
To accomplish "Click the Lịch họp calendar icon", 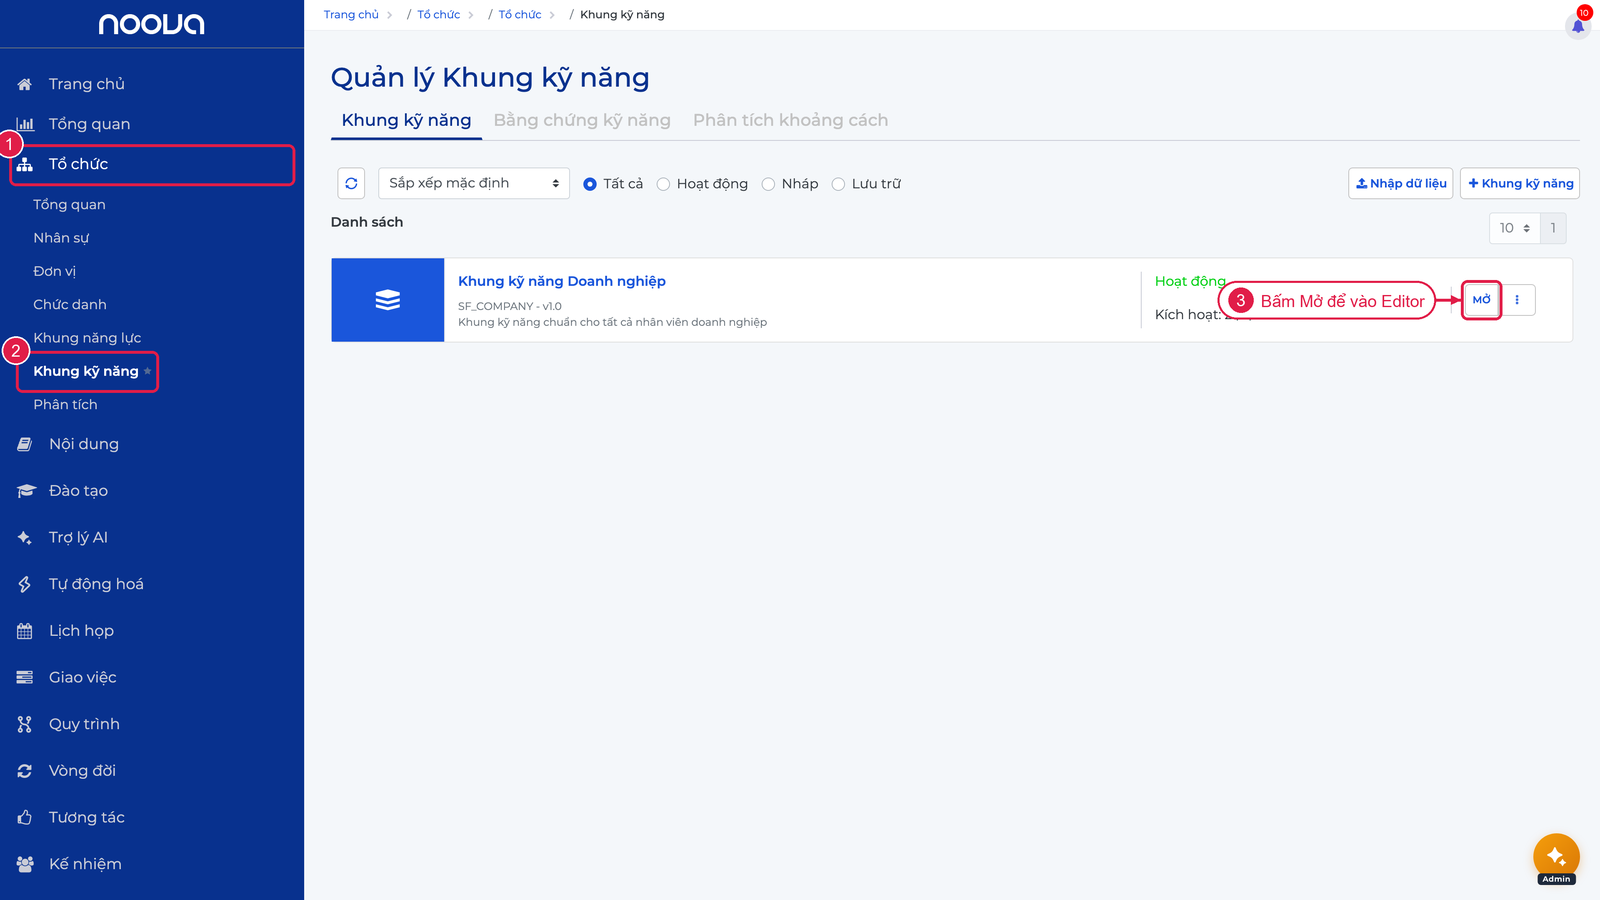I will pyautogui.click(x=25, y=631).
